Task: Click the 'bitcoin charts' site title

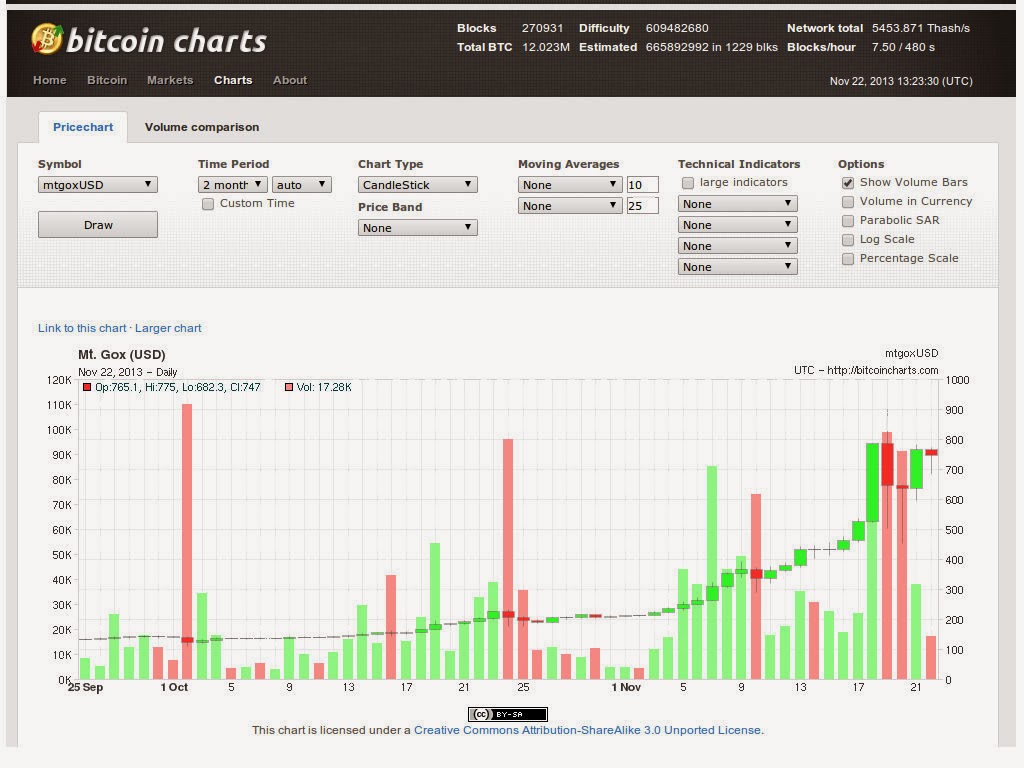Action: [x=167, y=40]
